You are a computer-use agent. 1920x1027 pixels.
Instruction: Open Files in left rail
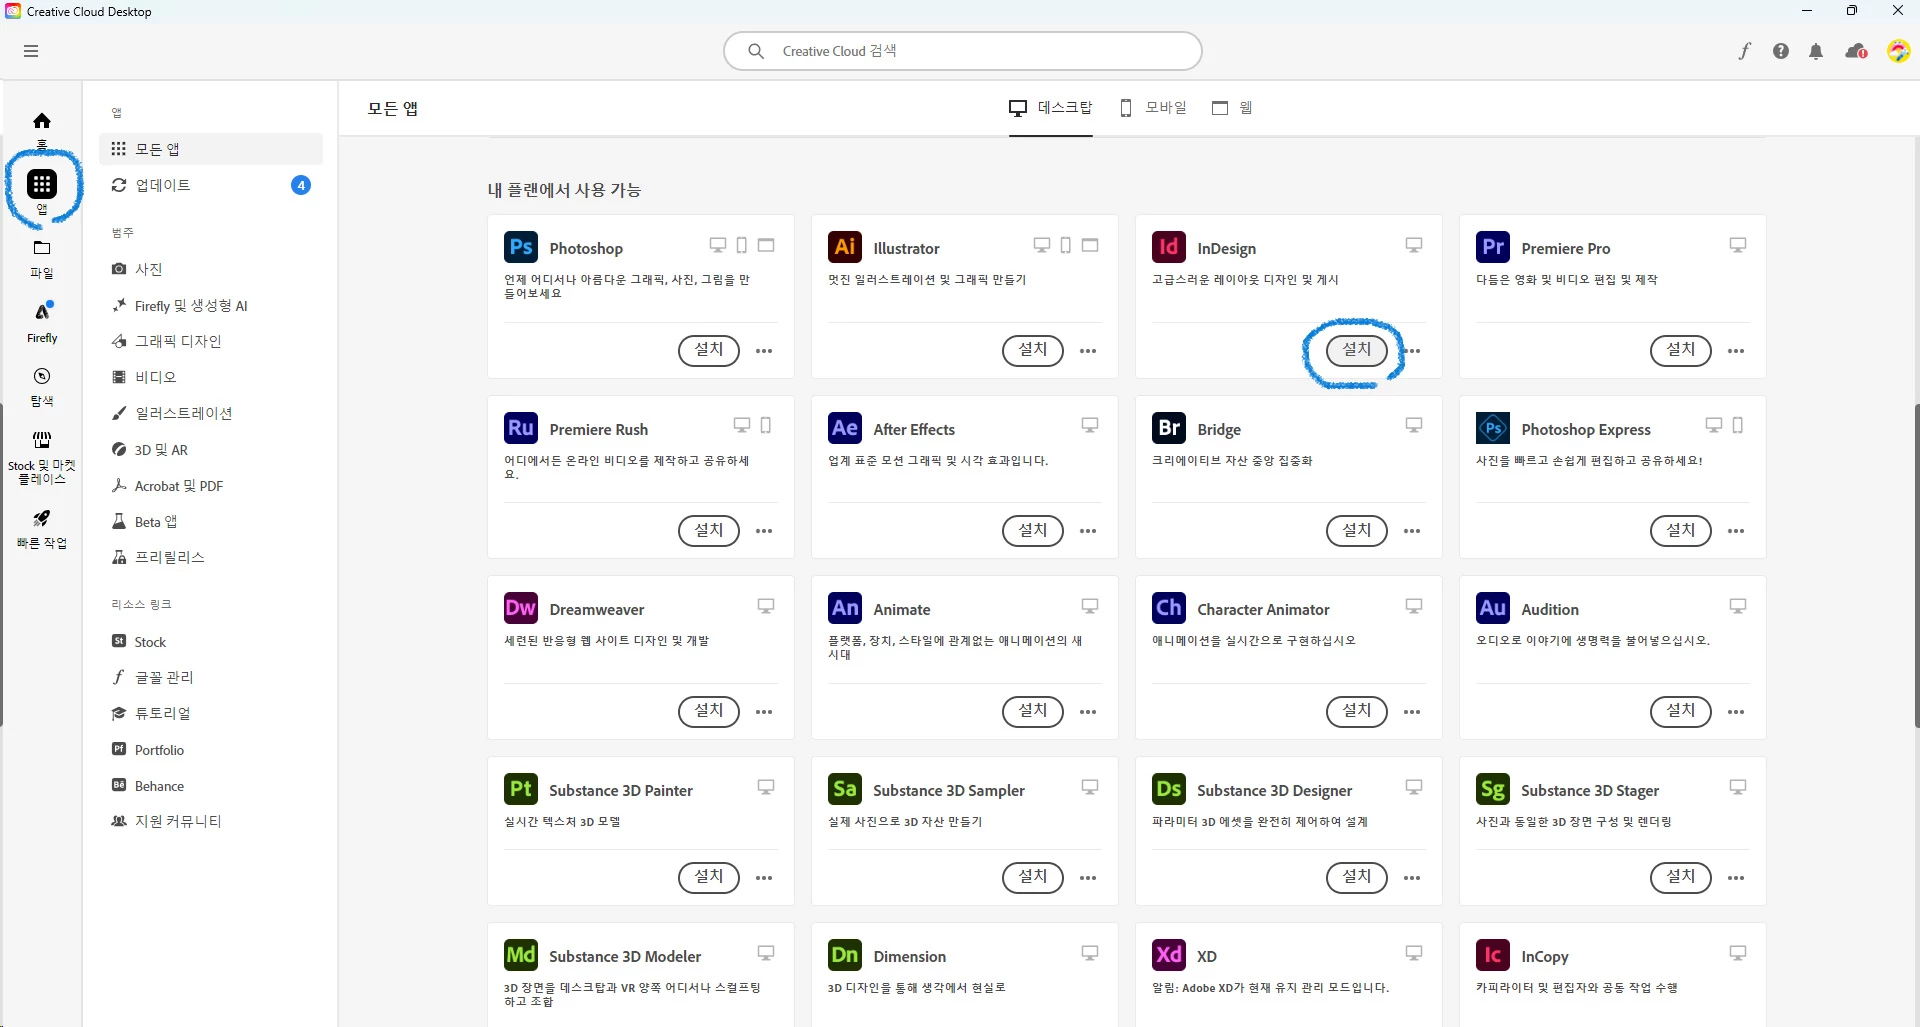[x=42, y=258]
